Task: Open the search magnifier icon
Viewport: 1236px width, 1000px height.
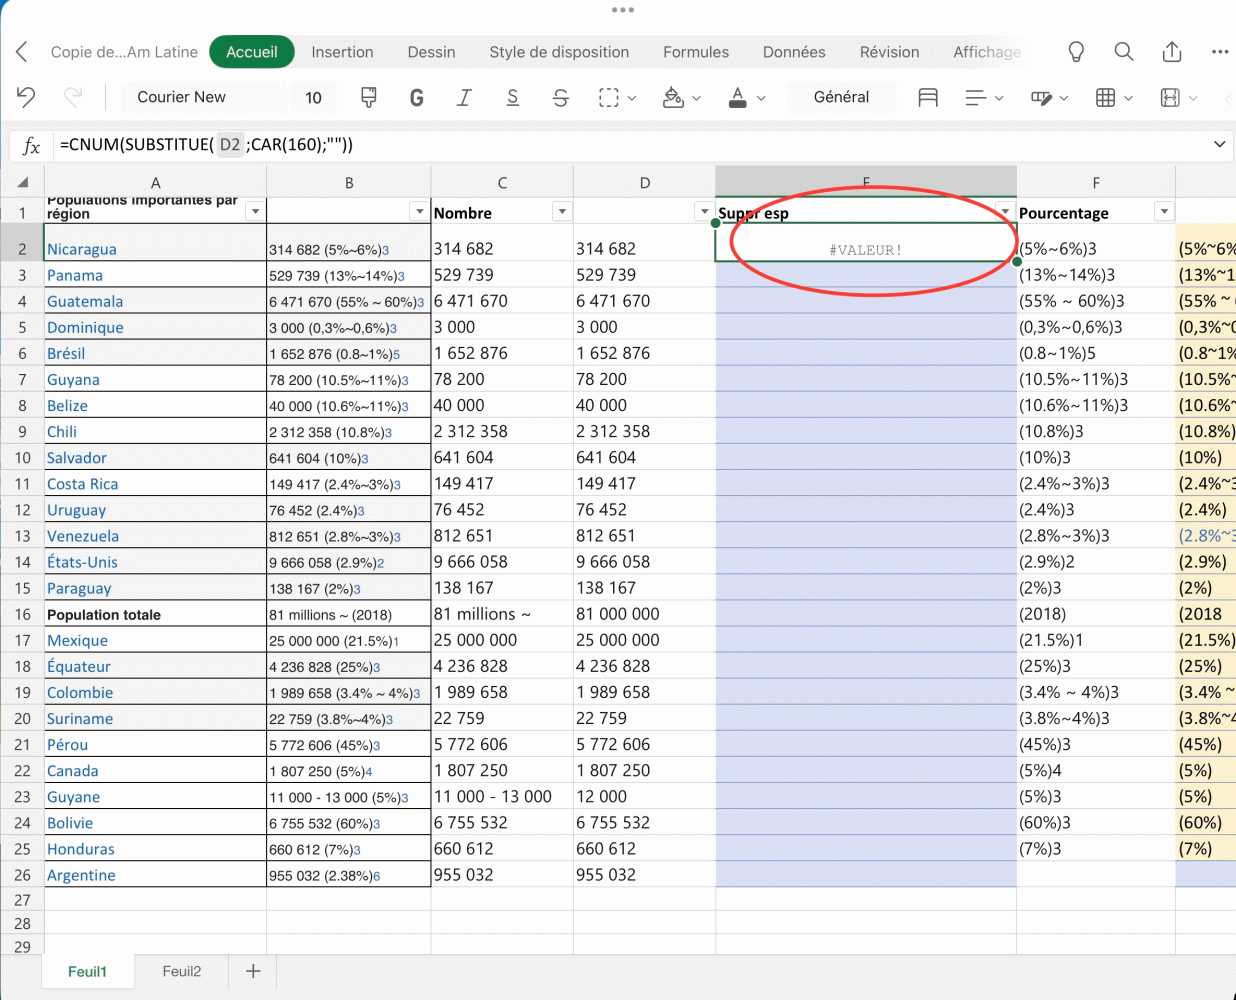Action: [1124, 52]
